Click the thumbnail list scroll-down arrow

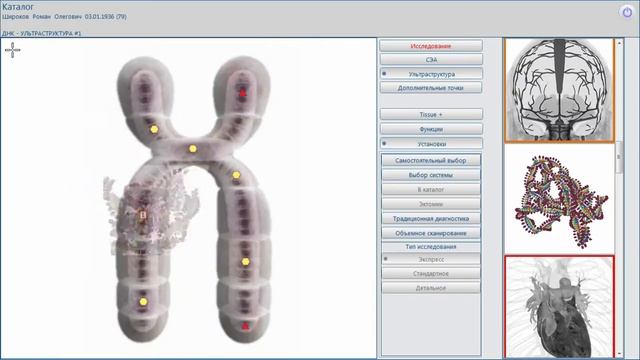click(620, 353)
